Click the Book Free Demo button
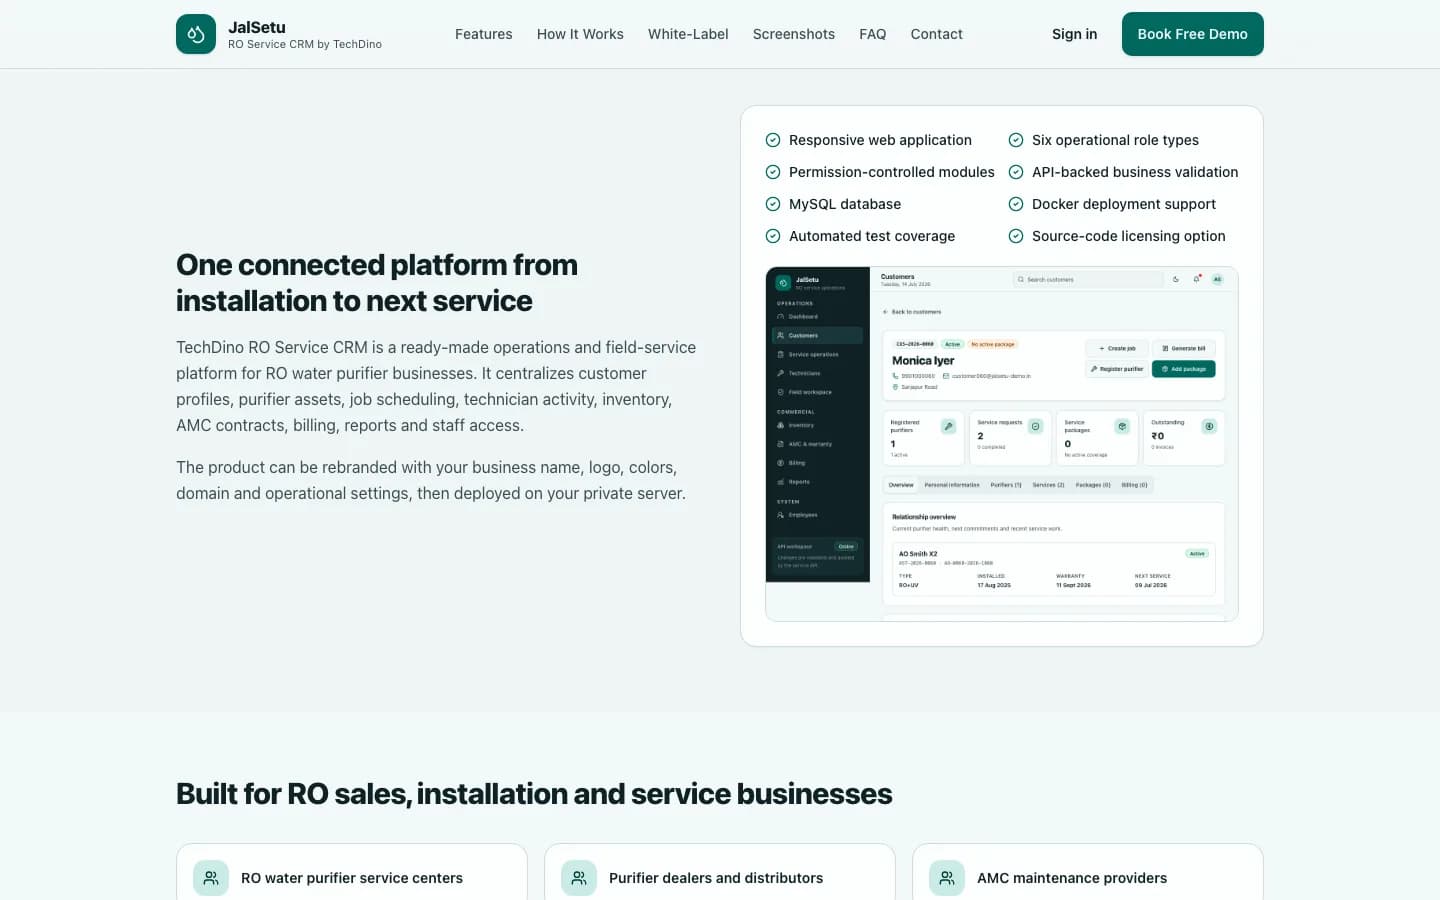 coord(1193,34)
